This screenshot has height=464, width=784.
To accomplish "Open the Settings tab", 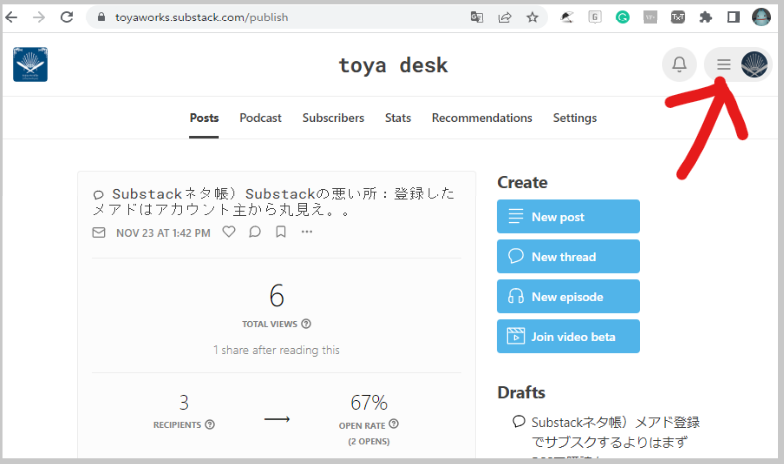I will [575, 118].
